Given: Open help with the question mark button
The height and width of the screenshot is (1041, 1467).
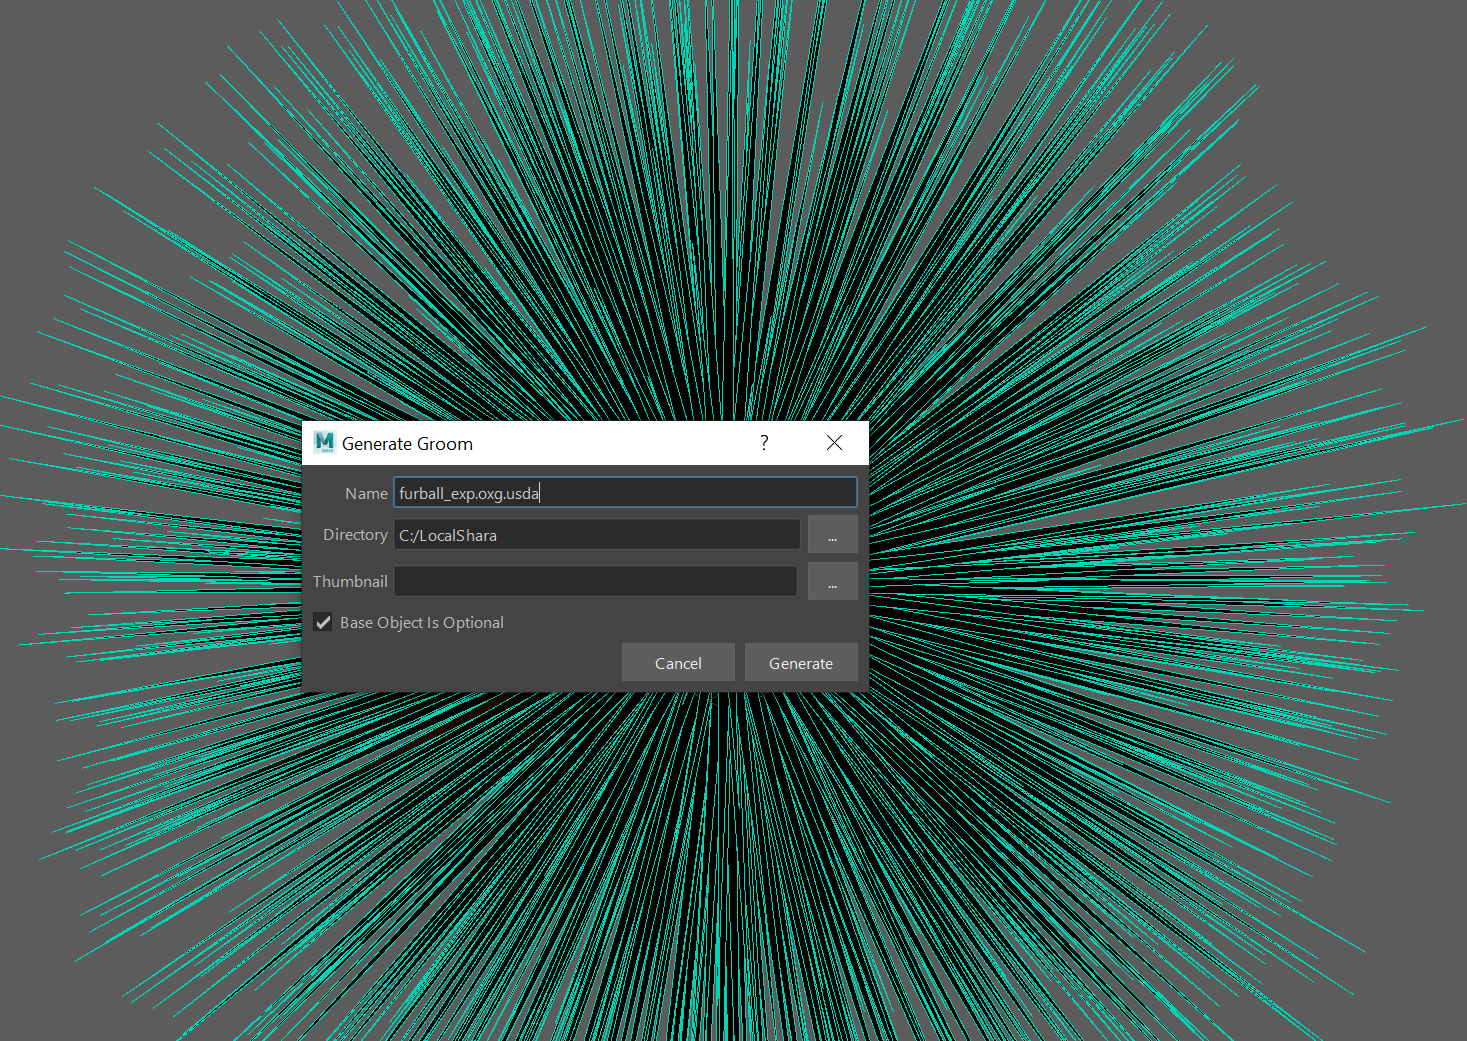Looking at the screenshot, I should (764, 443).
